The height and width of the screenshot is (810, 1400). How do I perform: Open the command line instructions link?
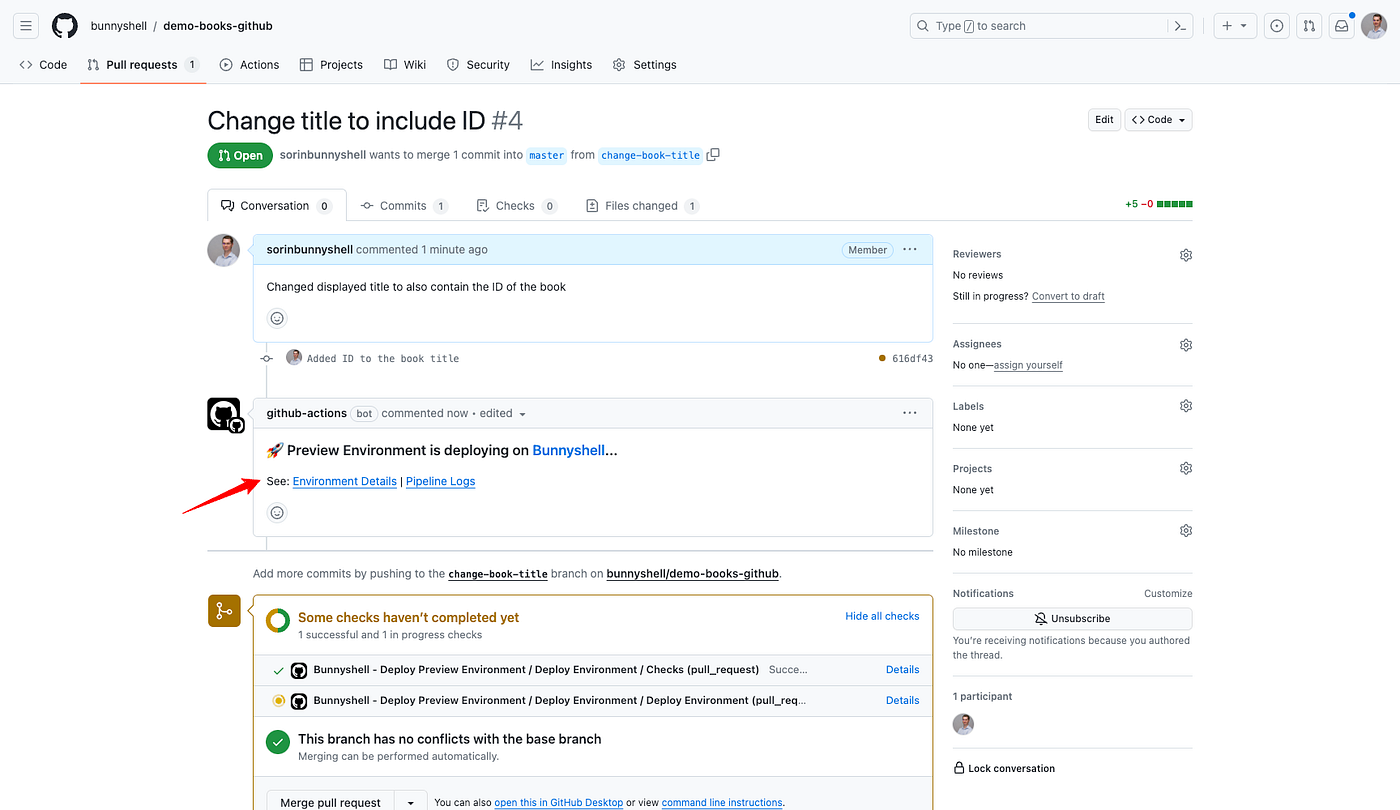coord(722,803)
